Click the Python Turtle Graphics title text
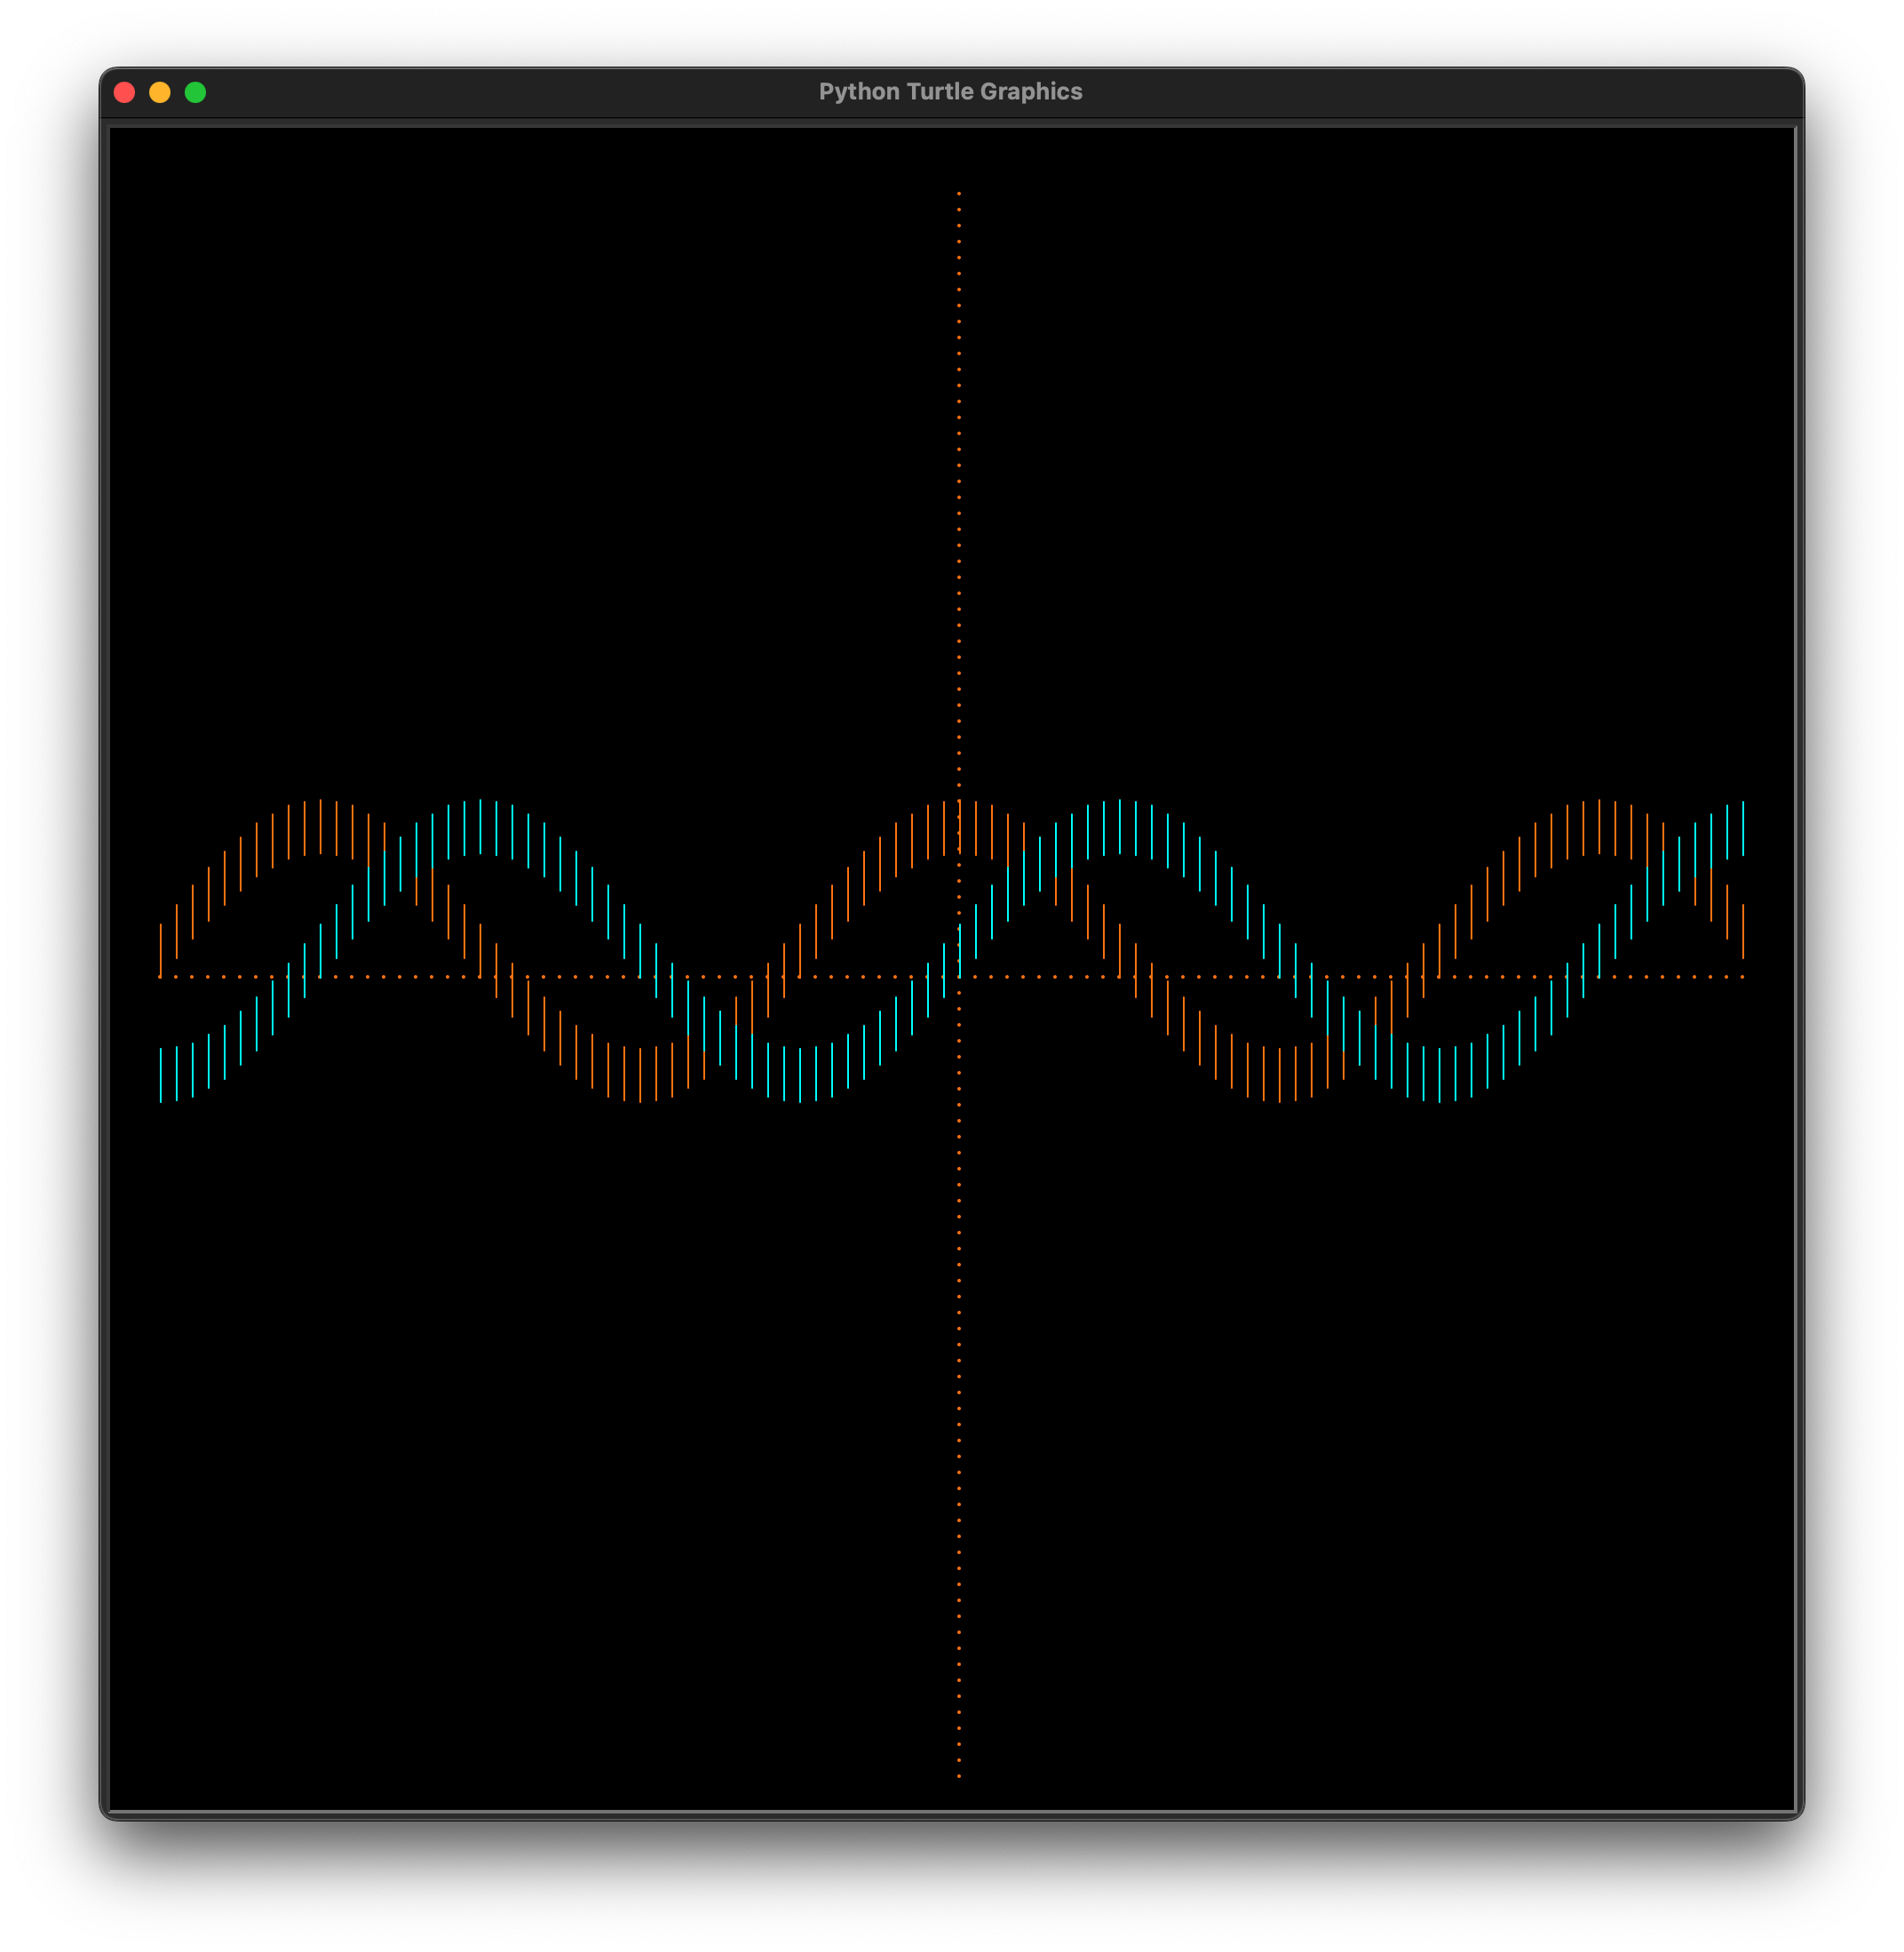 (950, 92)
